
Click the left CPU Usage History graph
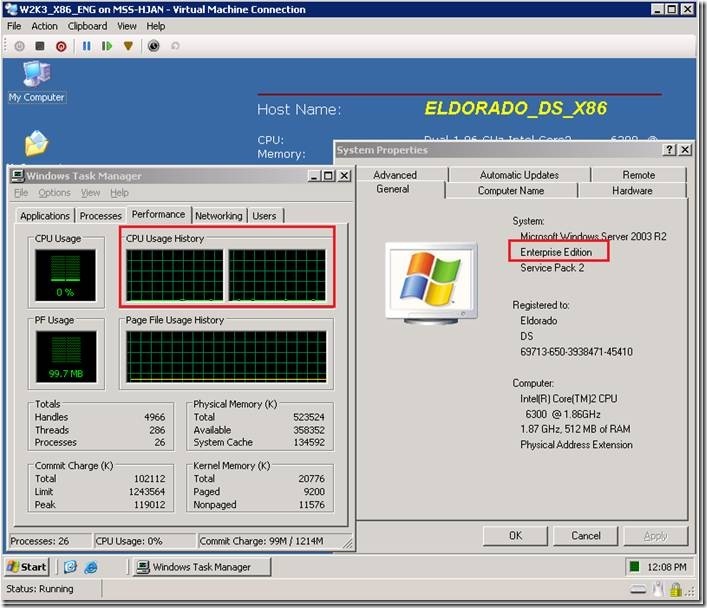174,275
